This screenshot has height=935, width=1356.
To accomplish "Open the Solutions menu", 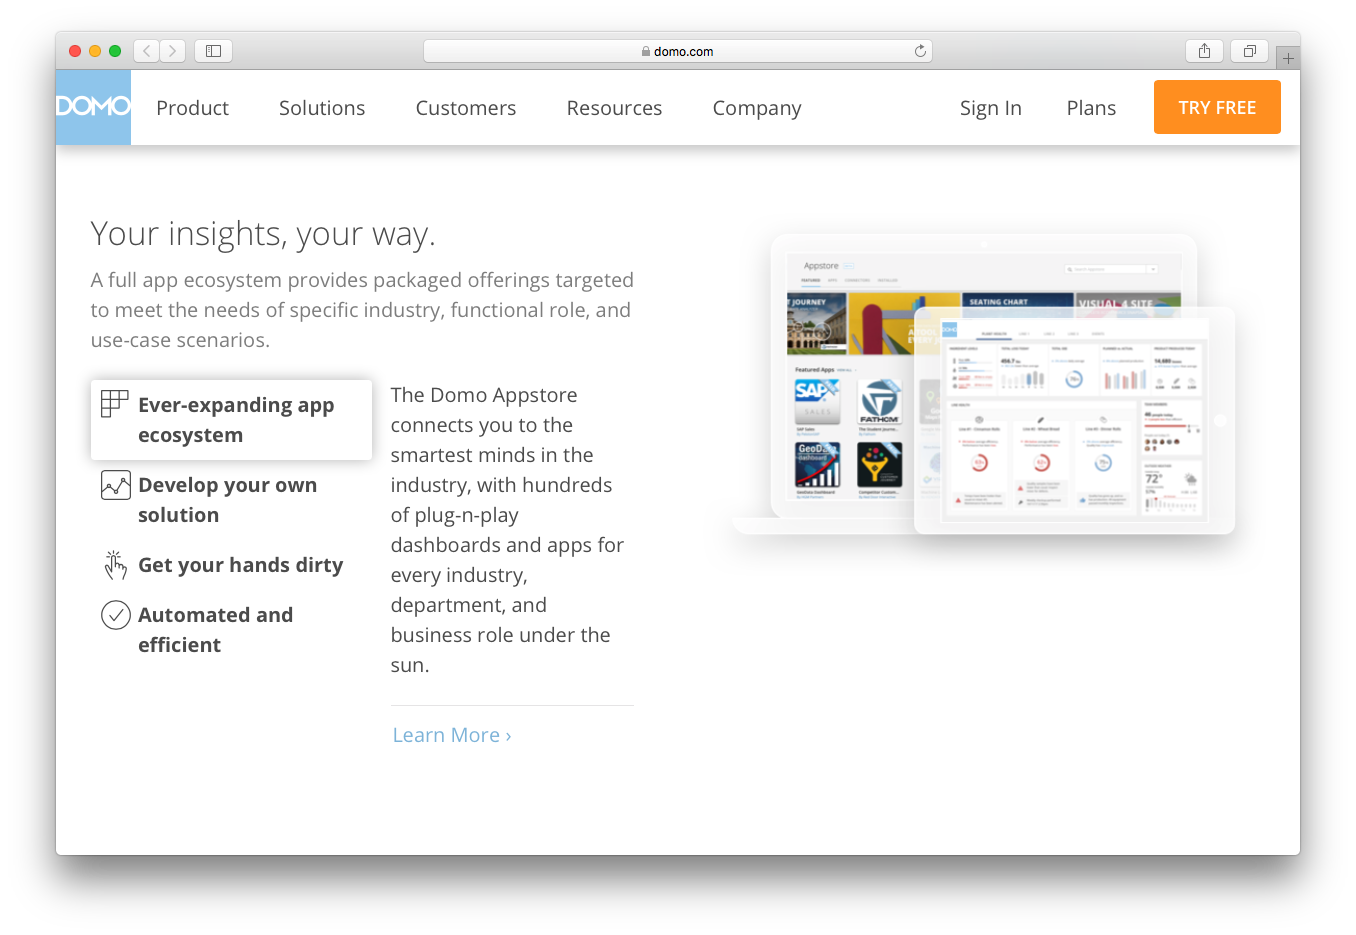I will (322, 108).
